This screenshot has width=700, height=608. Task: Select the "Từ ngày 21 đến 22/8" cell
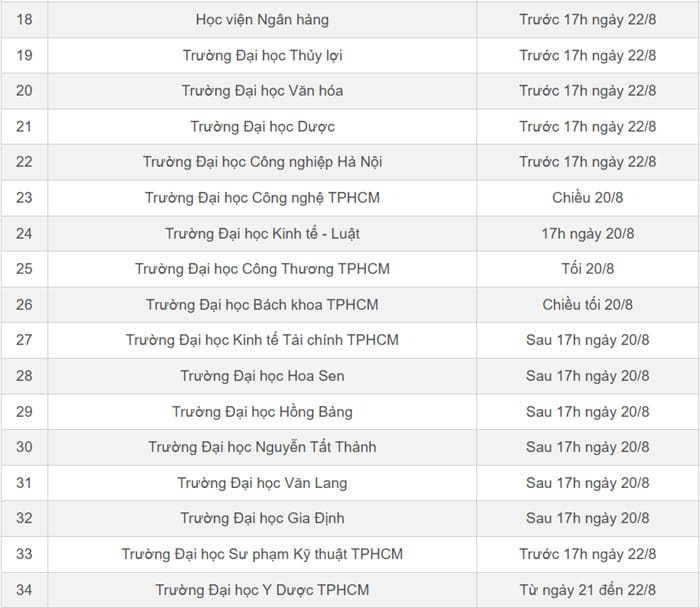[588, 590]
